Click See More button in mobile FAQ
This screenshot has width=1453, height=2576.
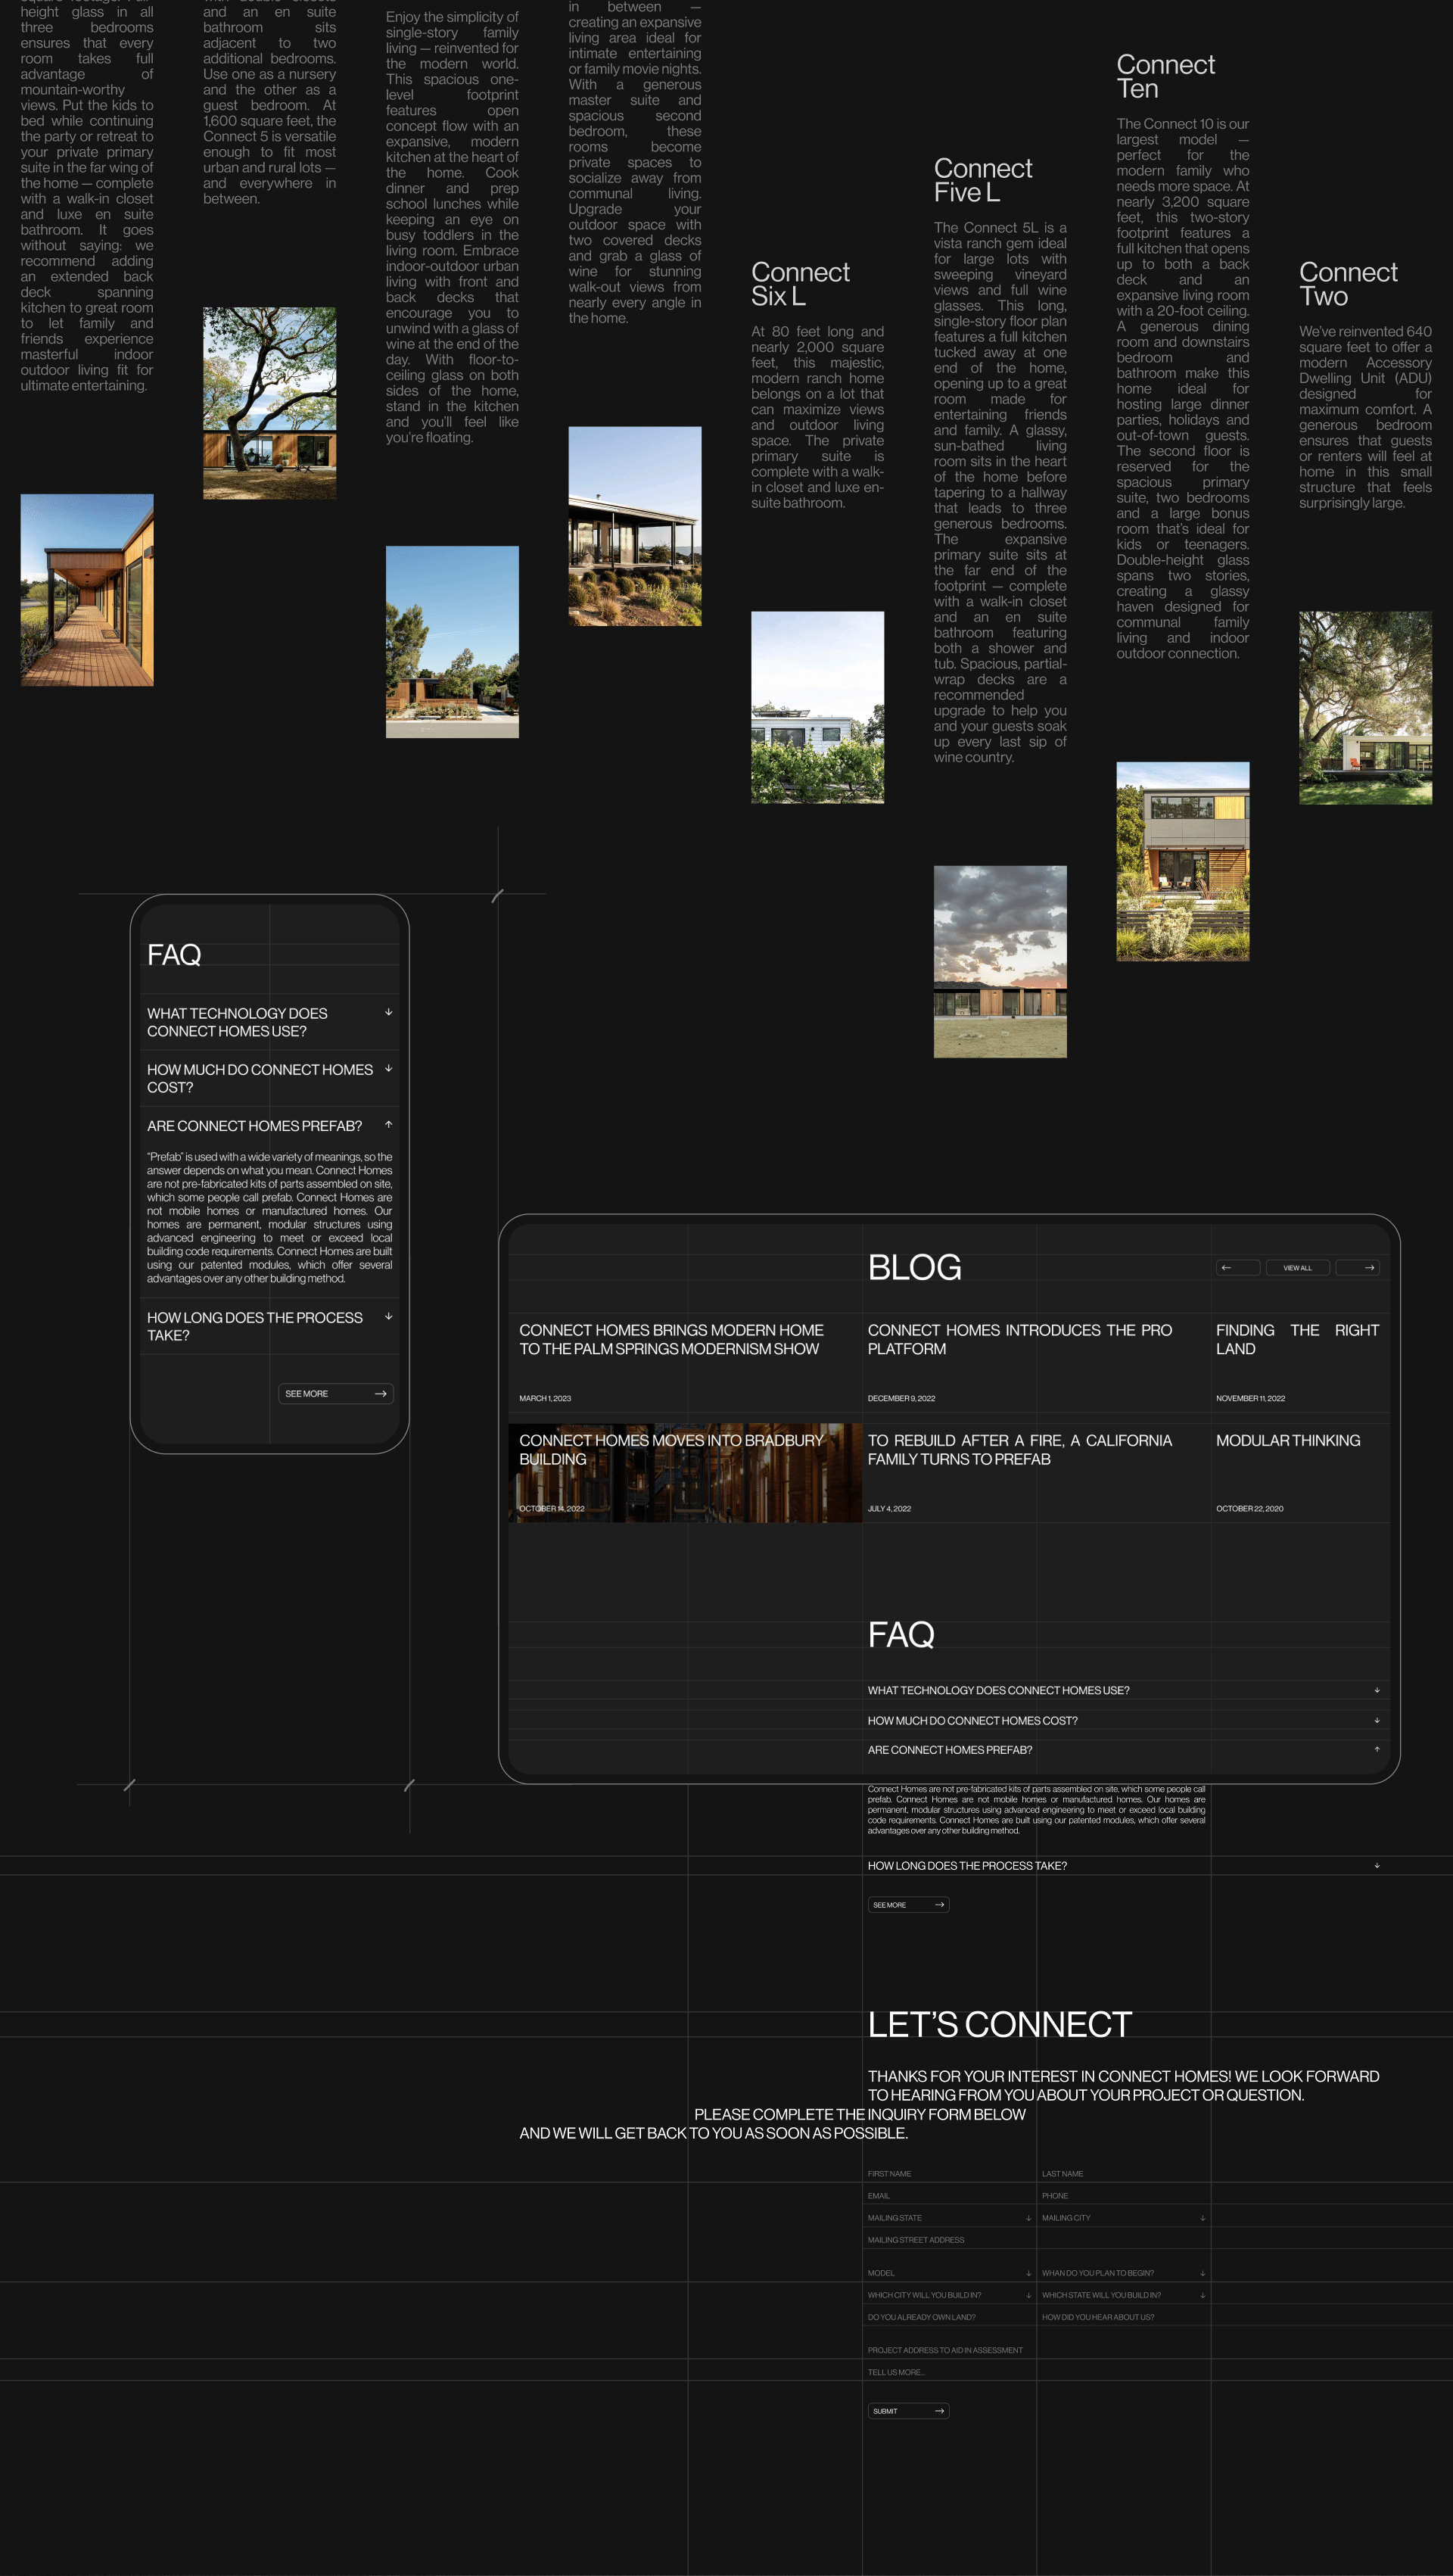[x=335, y=1393]
